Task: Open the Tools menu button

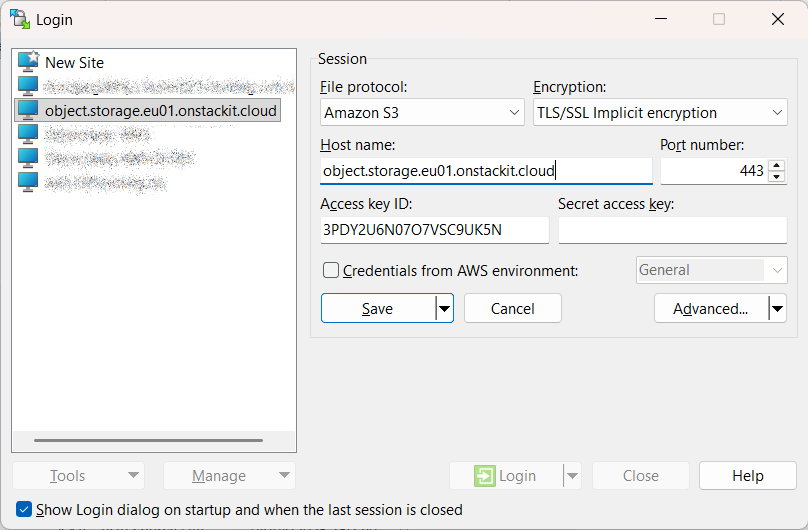Action: tap(78, 476)
